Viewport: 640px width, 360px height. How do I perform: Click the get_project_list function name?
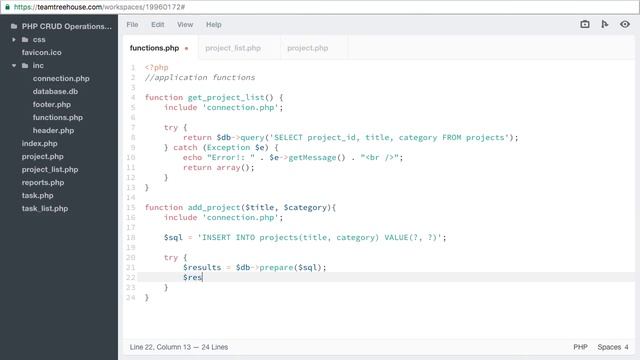226,98
